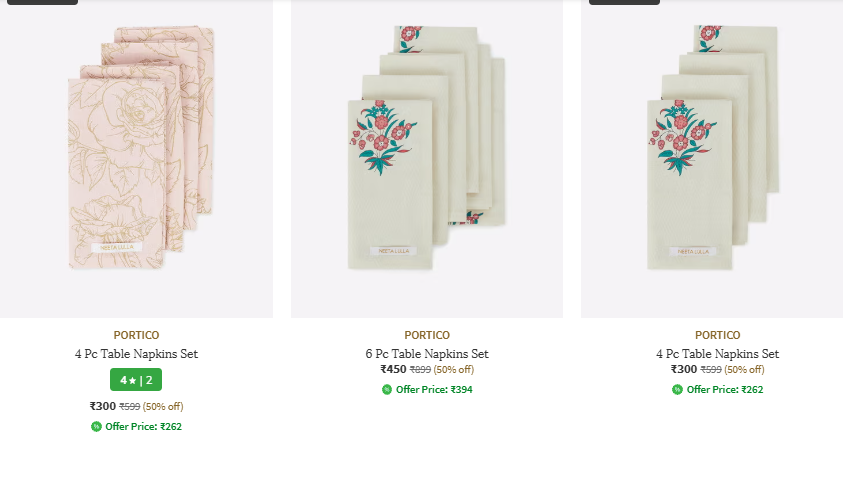Click the ₹450 price of the 6 Pc set
This screenshot has width=843, height=490.
(393, 370)
